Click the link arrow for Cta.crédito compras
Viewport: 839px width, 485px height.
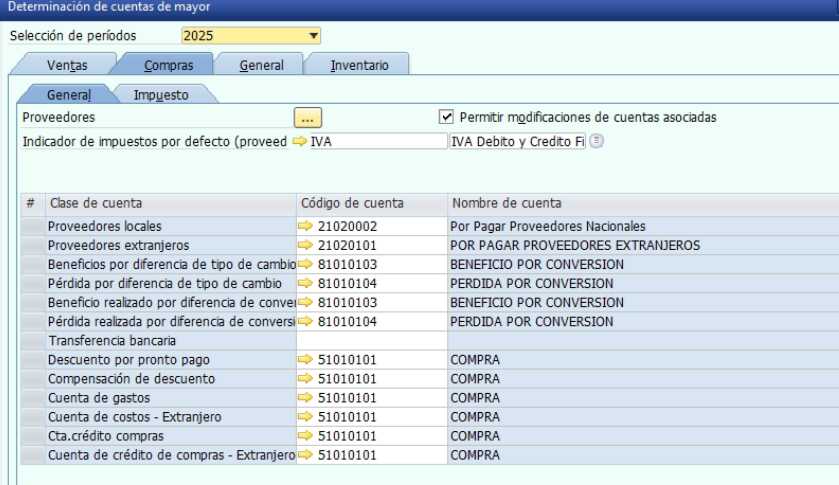(305, 436)
